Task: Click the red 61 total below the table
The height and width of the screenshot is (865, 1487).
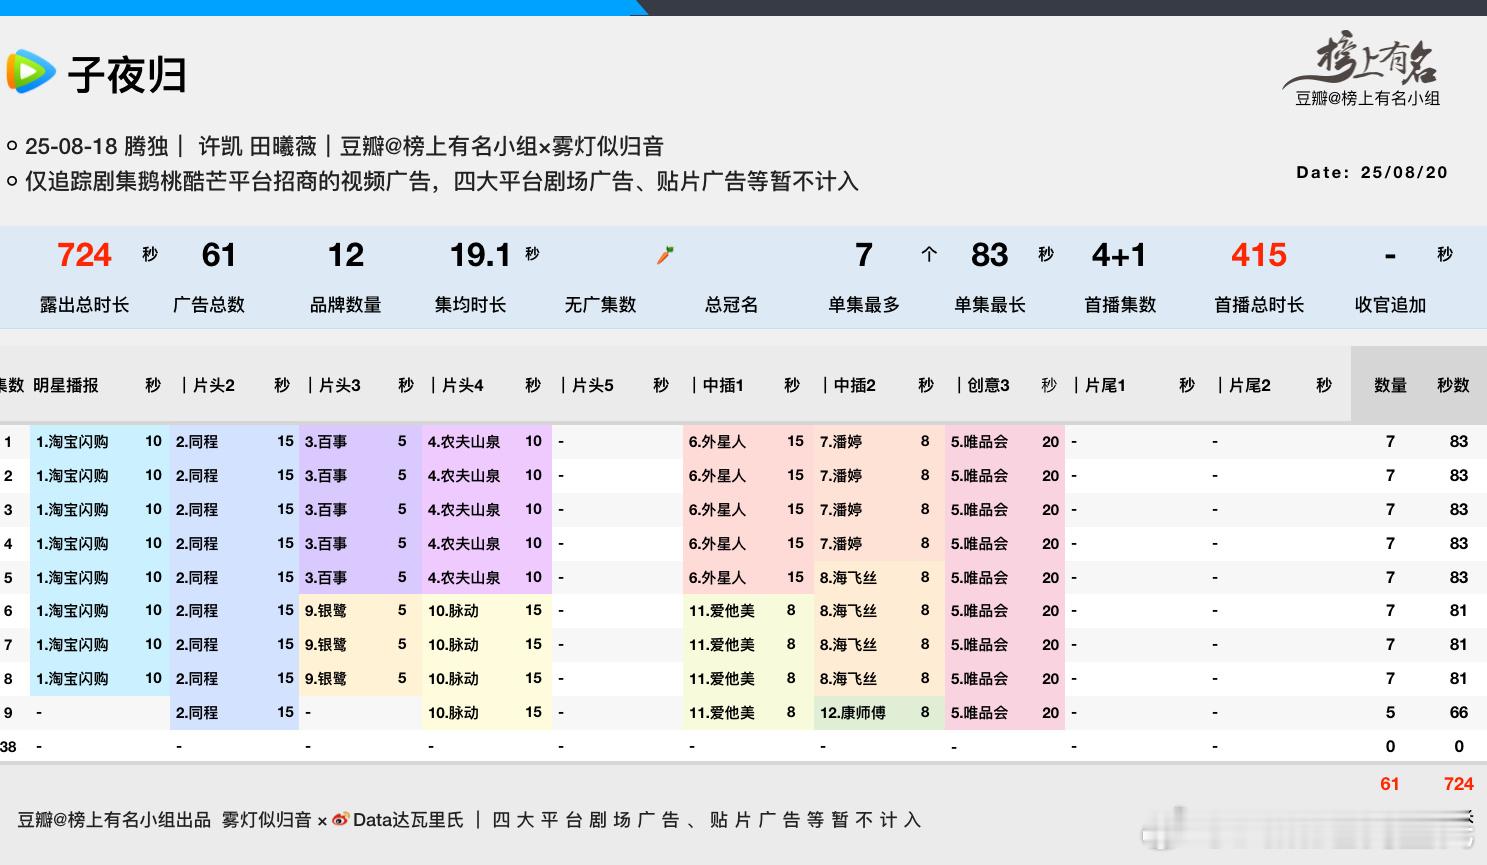Action: (x=1390, y=784)
